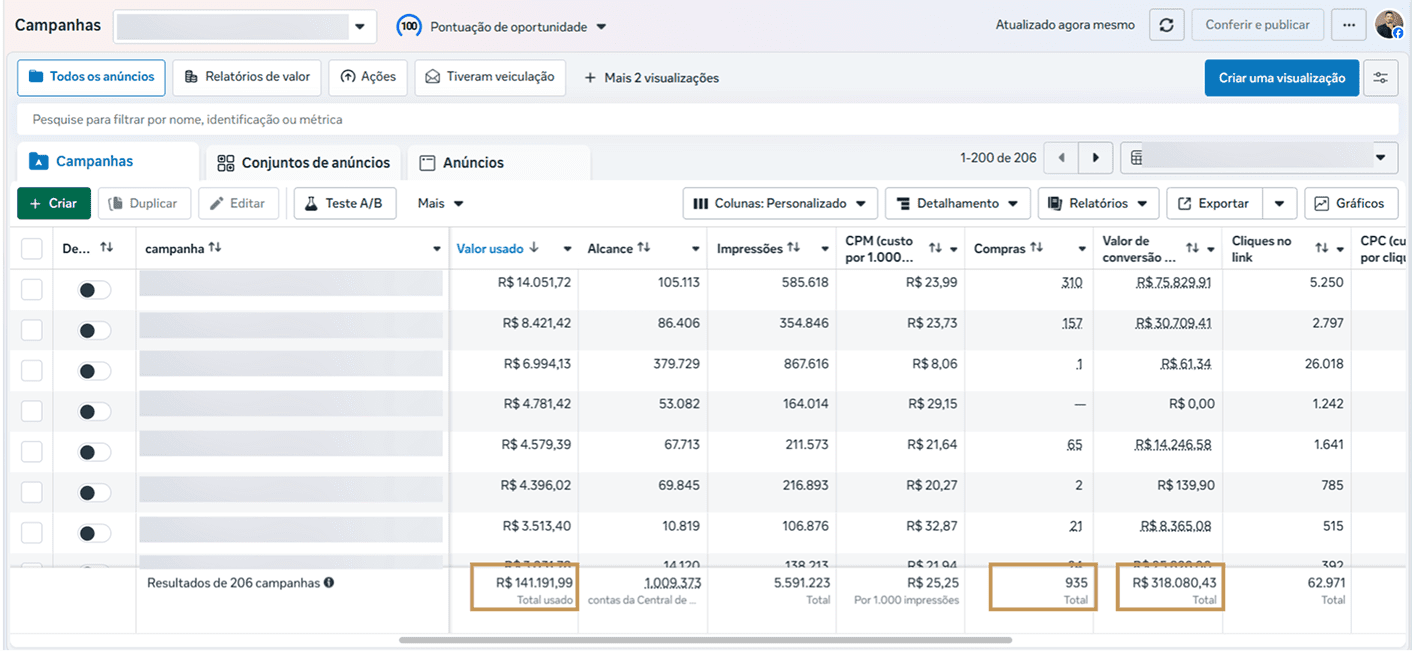Click the green Criar button
This screenshot has height=651, width=1412.
[54, 203]
